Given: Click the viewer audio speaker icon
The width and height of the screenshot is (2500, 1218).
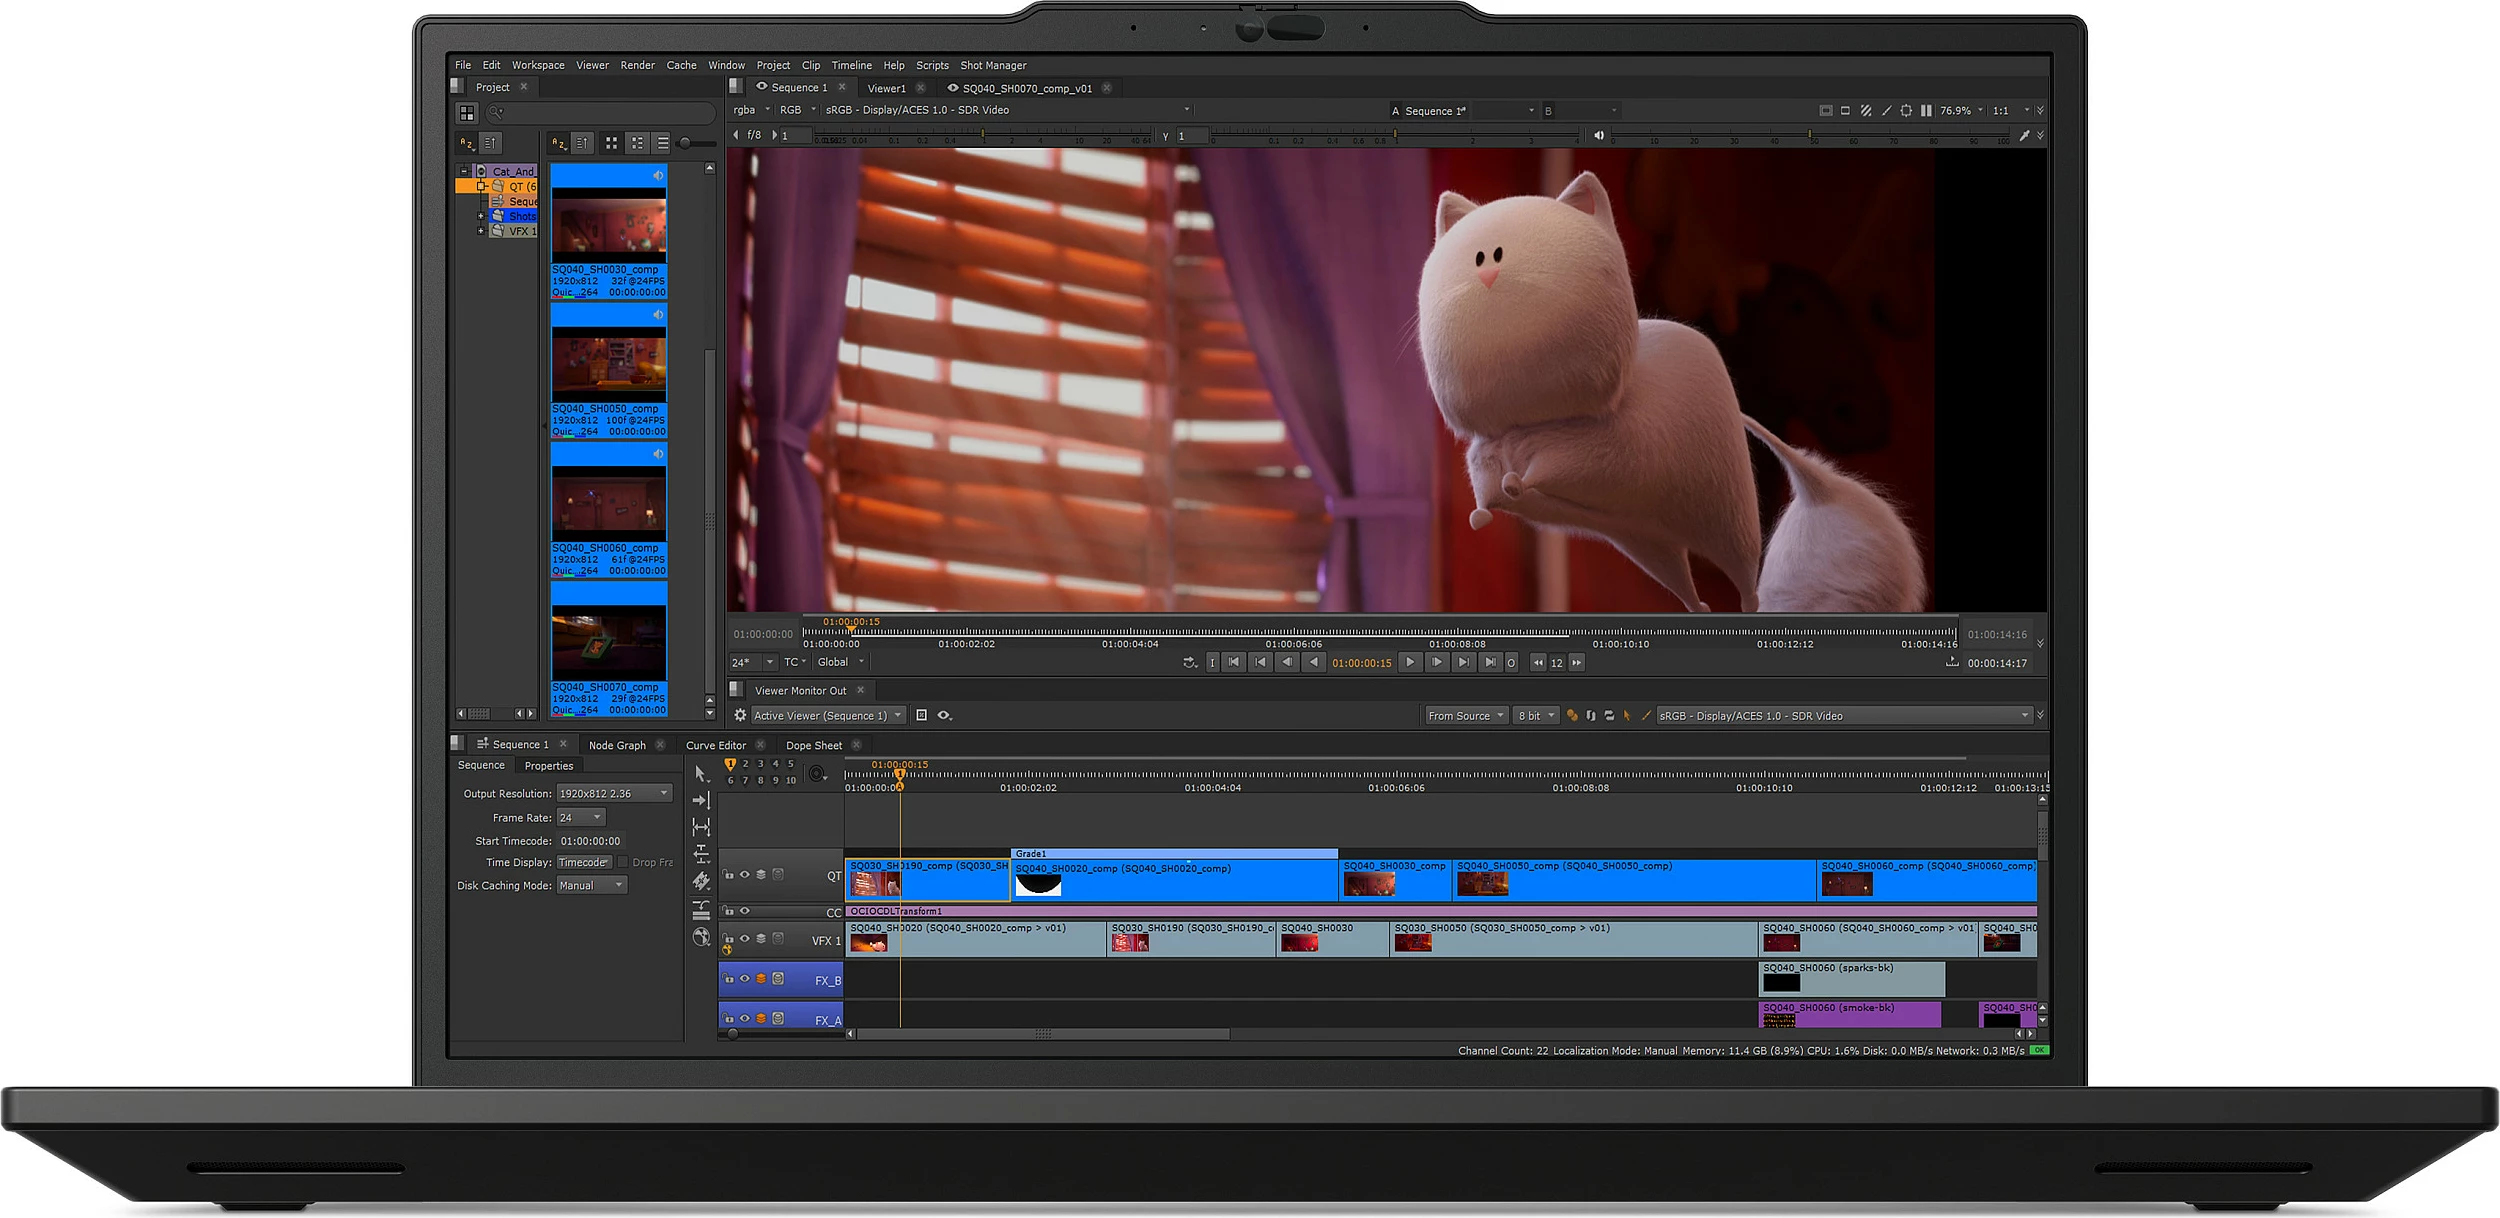Looking at the screenshot, I should tap(1599, 135).
